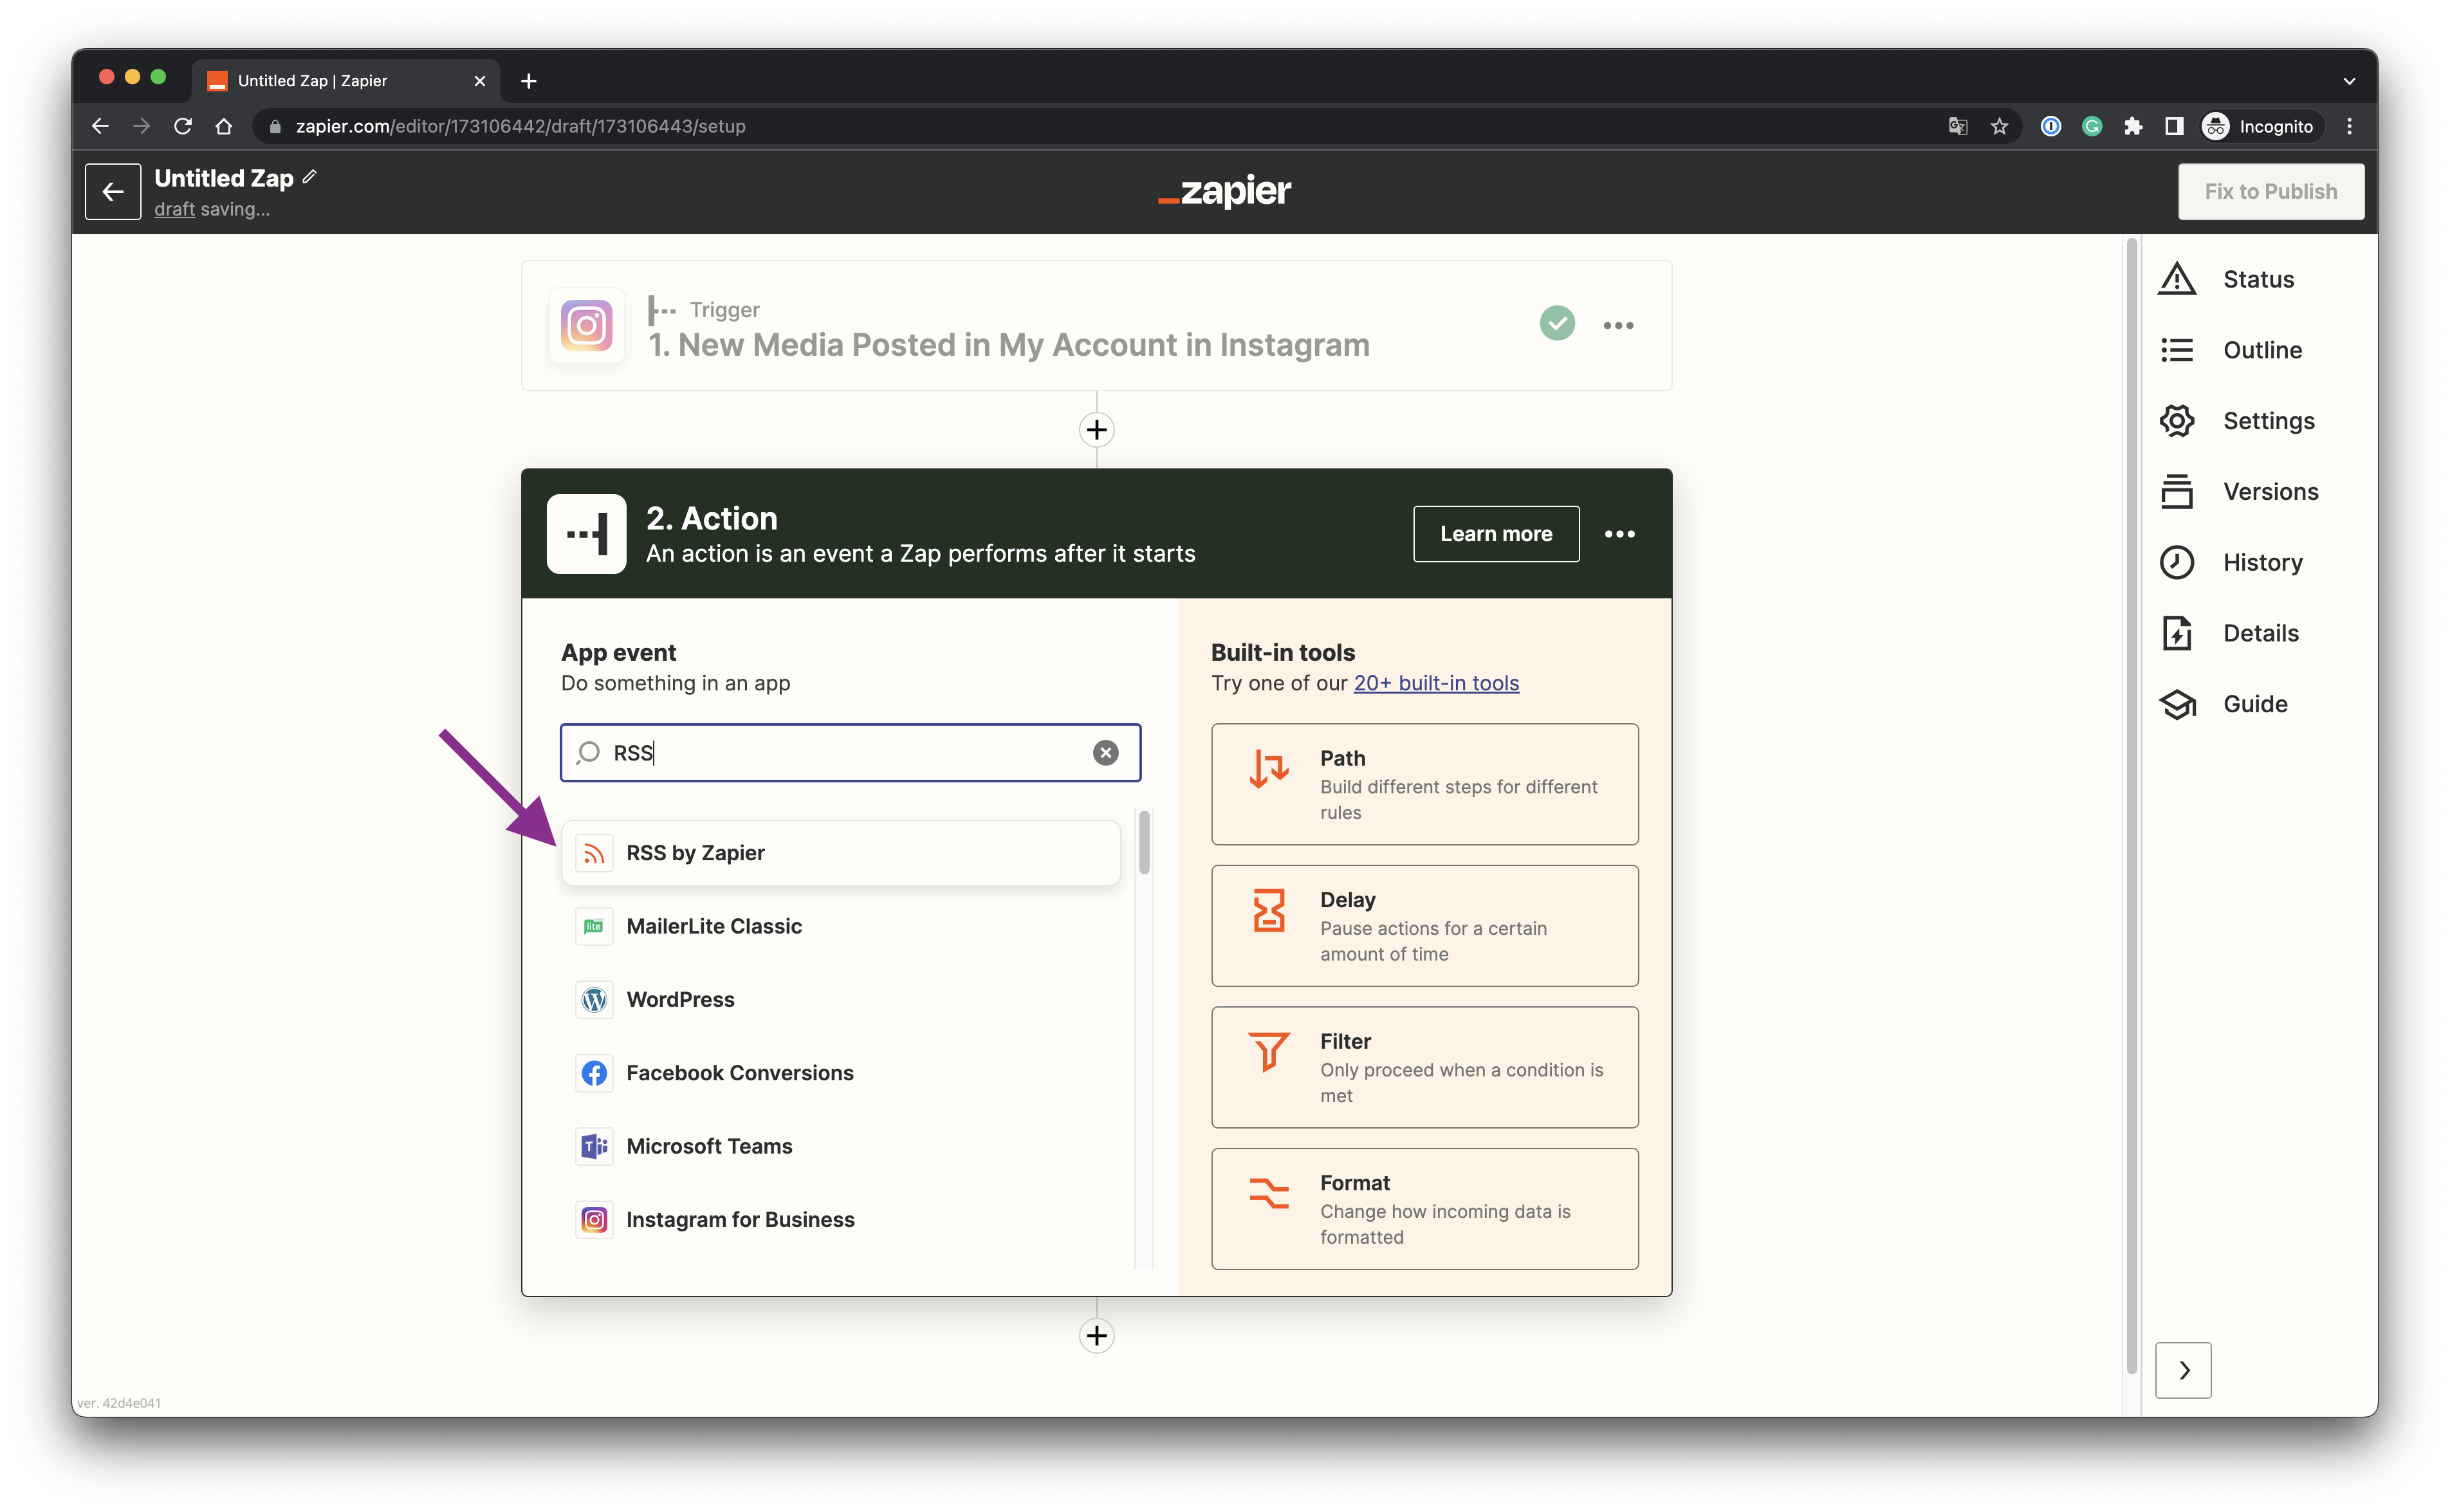This screenshot has width=2450, height=1512.
Task: Open browser extensions puzzle icon
Action: pos(2132,126)
